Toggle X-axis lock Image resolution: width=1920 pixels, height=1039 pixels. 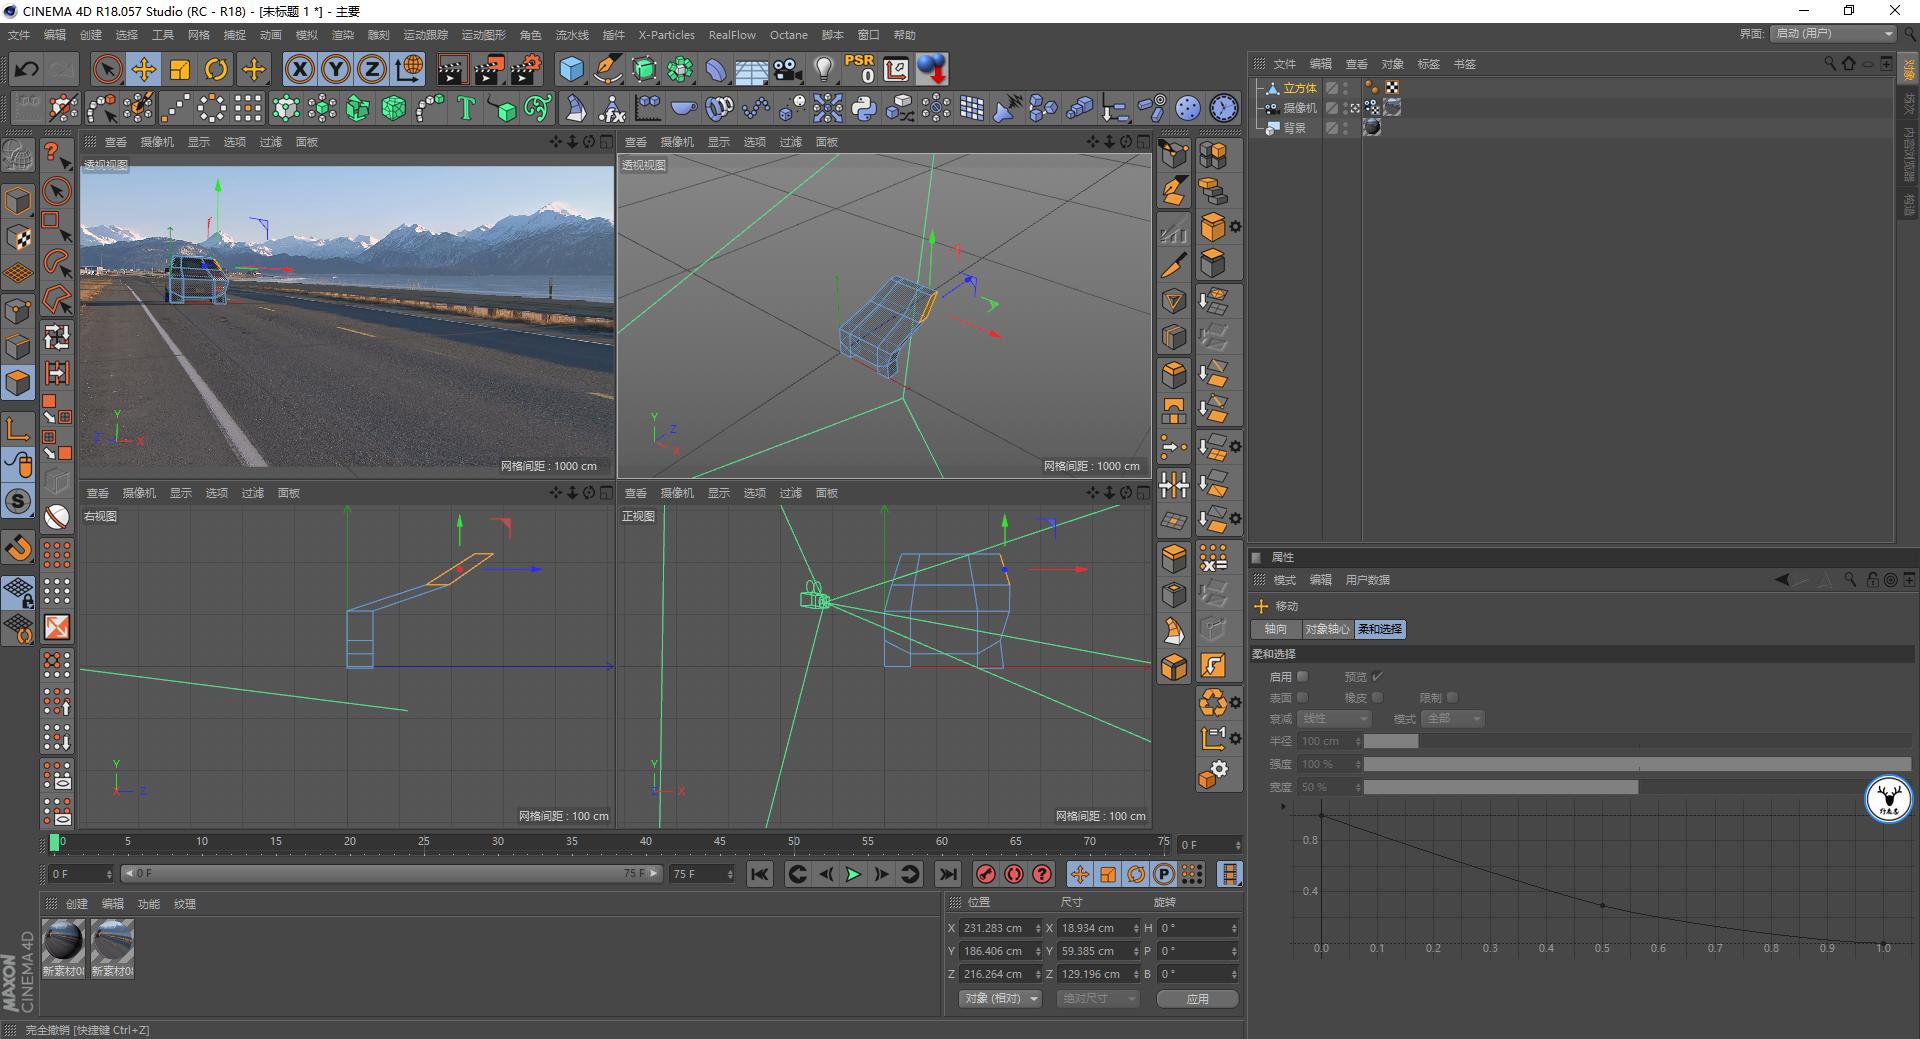click(x=299, y=69)
